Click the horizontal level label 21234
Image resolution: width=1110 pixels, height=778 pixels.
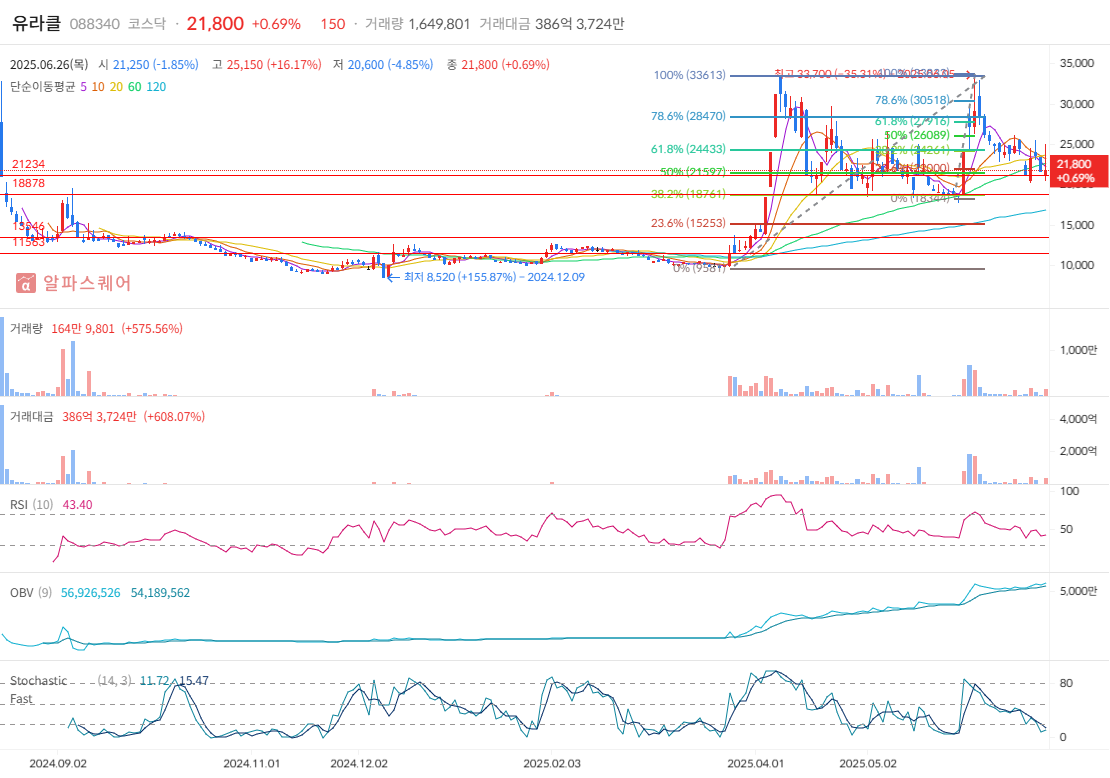[x=28, y=164]
